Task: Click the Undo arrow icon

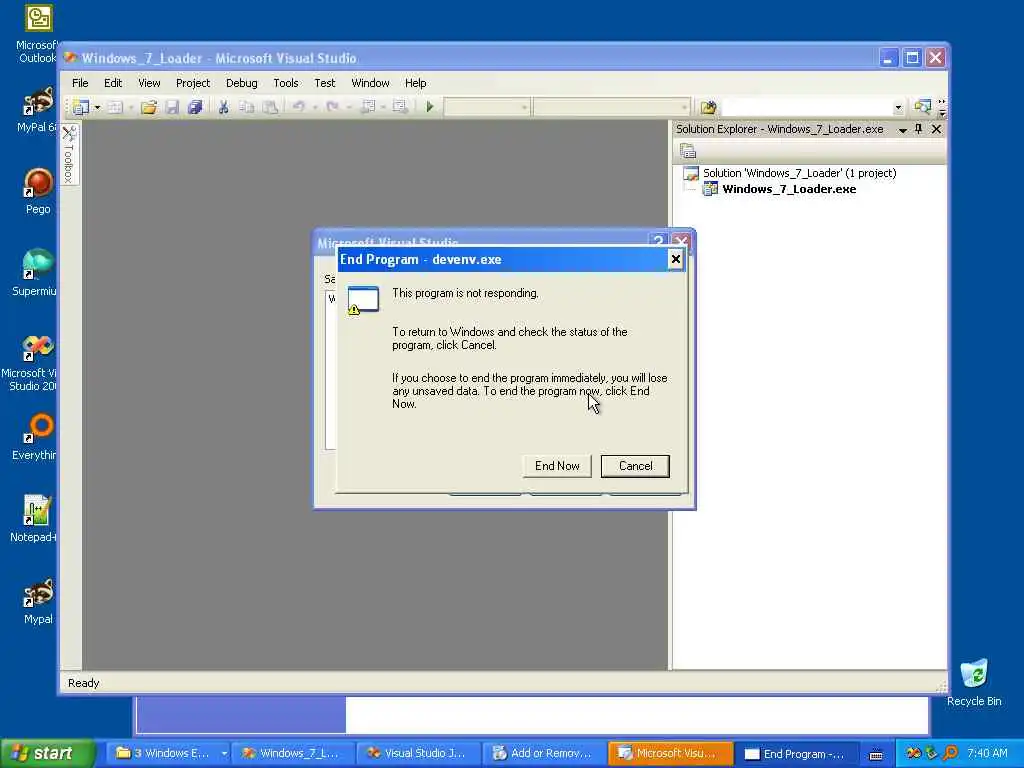Action: [298, 106]
